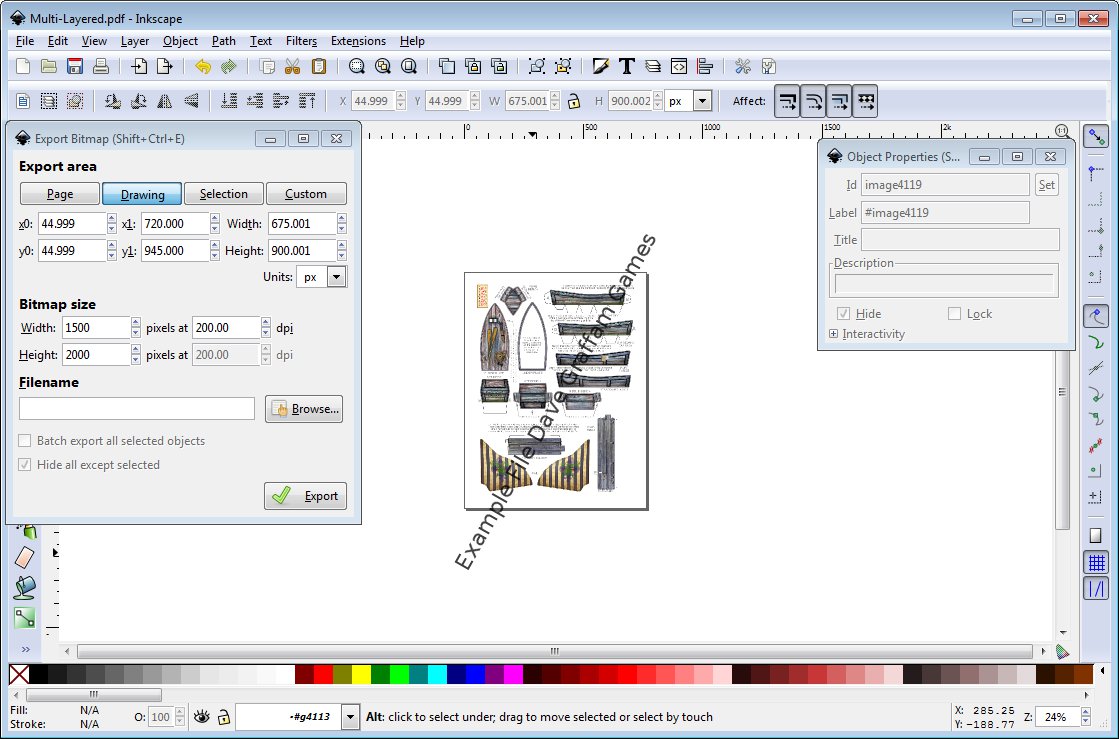This screenshot has width=1119, height=739.
Task: Click the Cut scissors icon
Action: click(292, 67)
